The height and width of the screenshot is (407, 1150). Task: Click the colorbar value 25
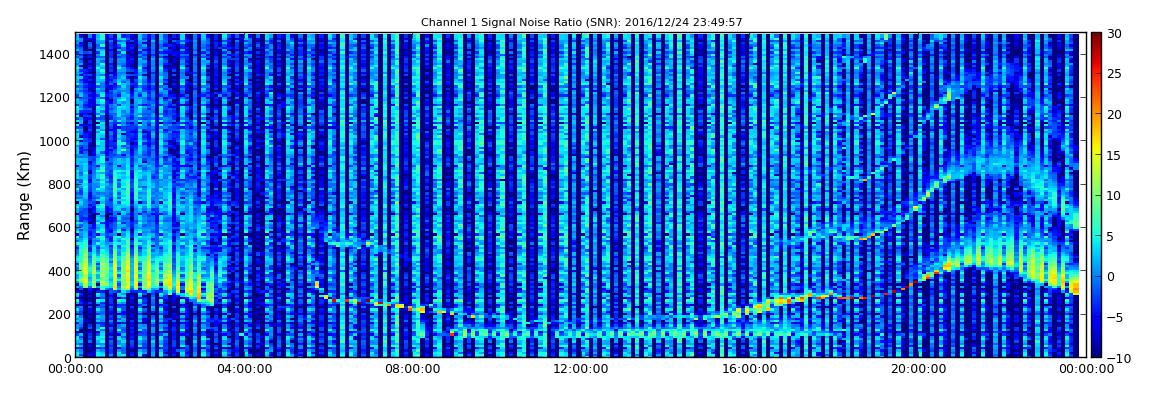pyautogui.click(x=1114, y=73)
